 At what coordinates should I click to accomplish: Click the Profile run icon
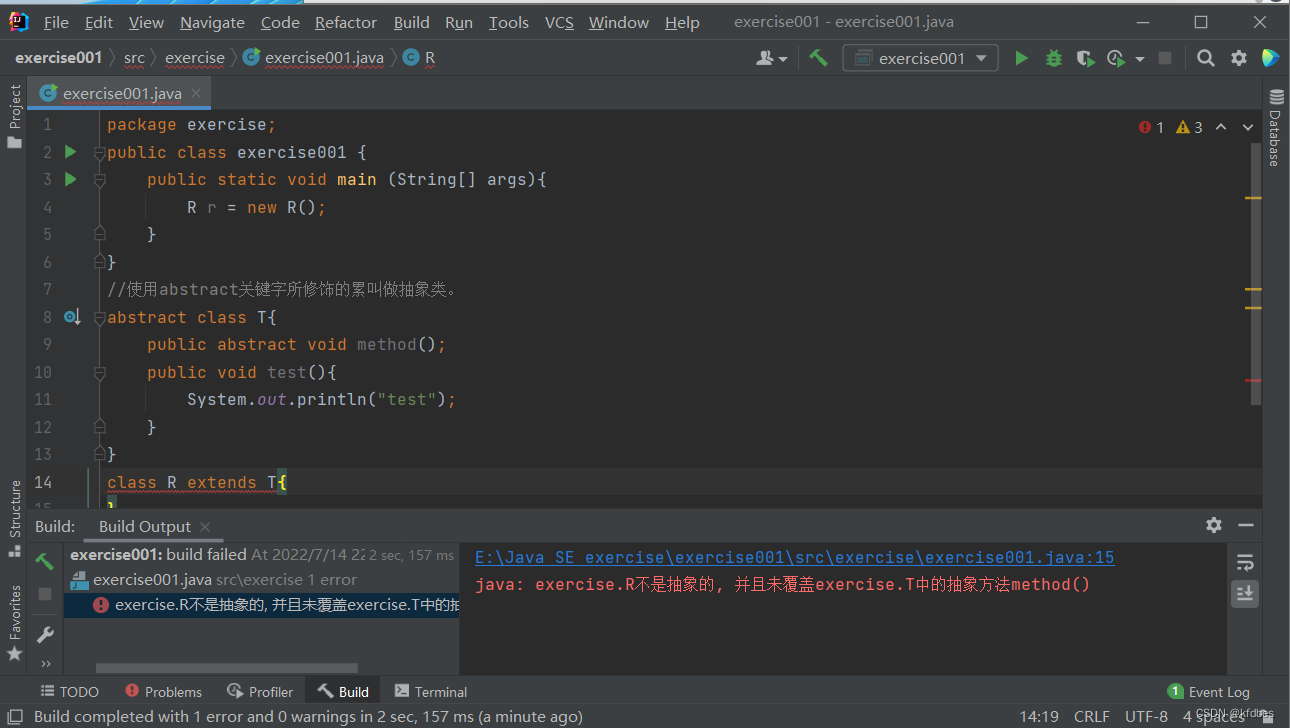1116,58
